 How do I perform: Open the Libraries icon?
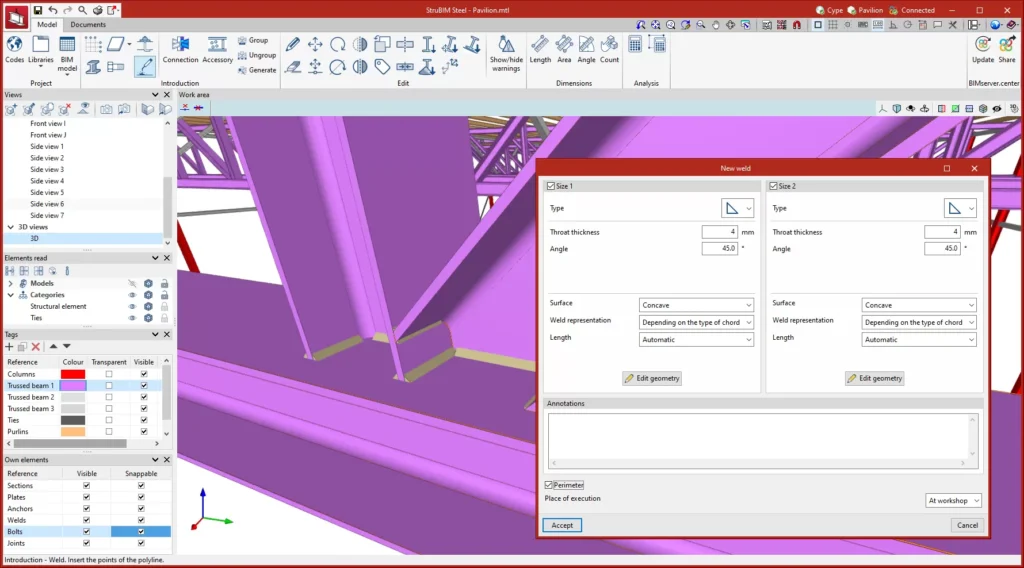41,46
